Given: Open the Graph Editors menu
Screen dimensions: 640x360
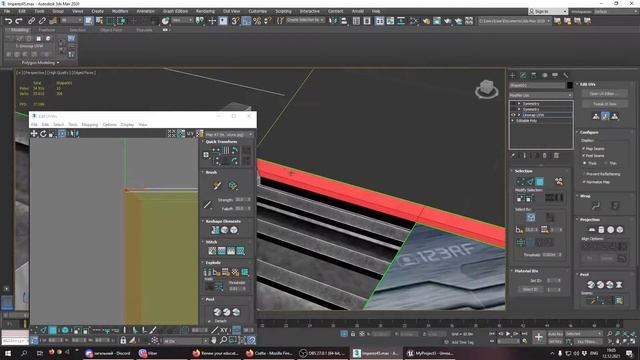Looking at the screenshot, I should pos(176,11).
